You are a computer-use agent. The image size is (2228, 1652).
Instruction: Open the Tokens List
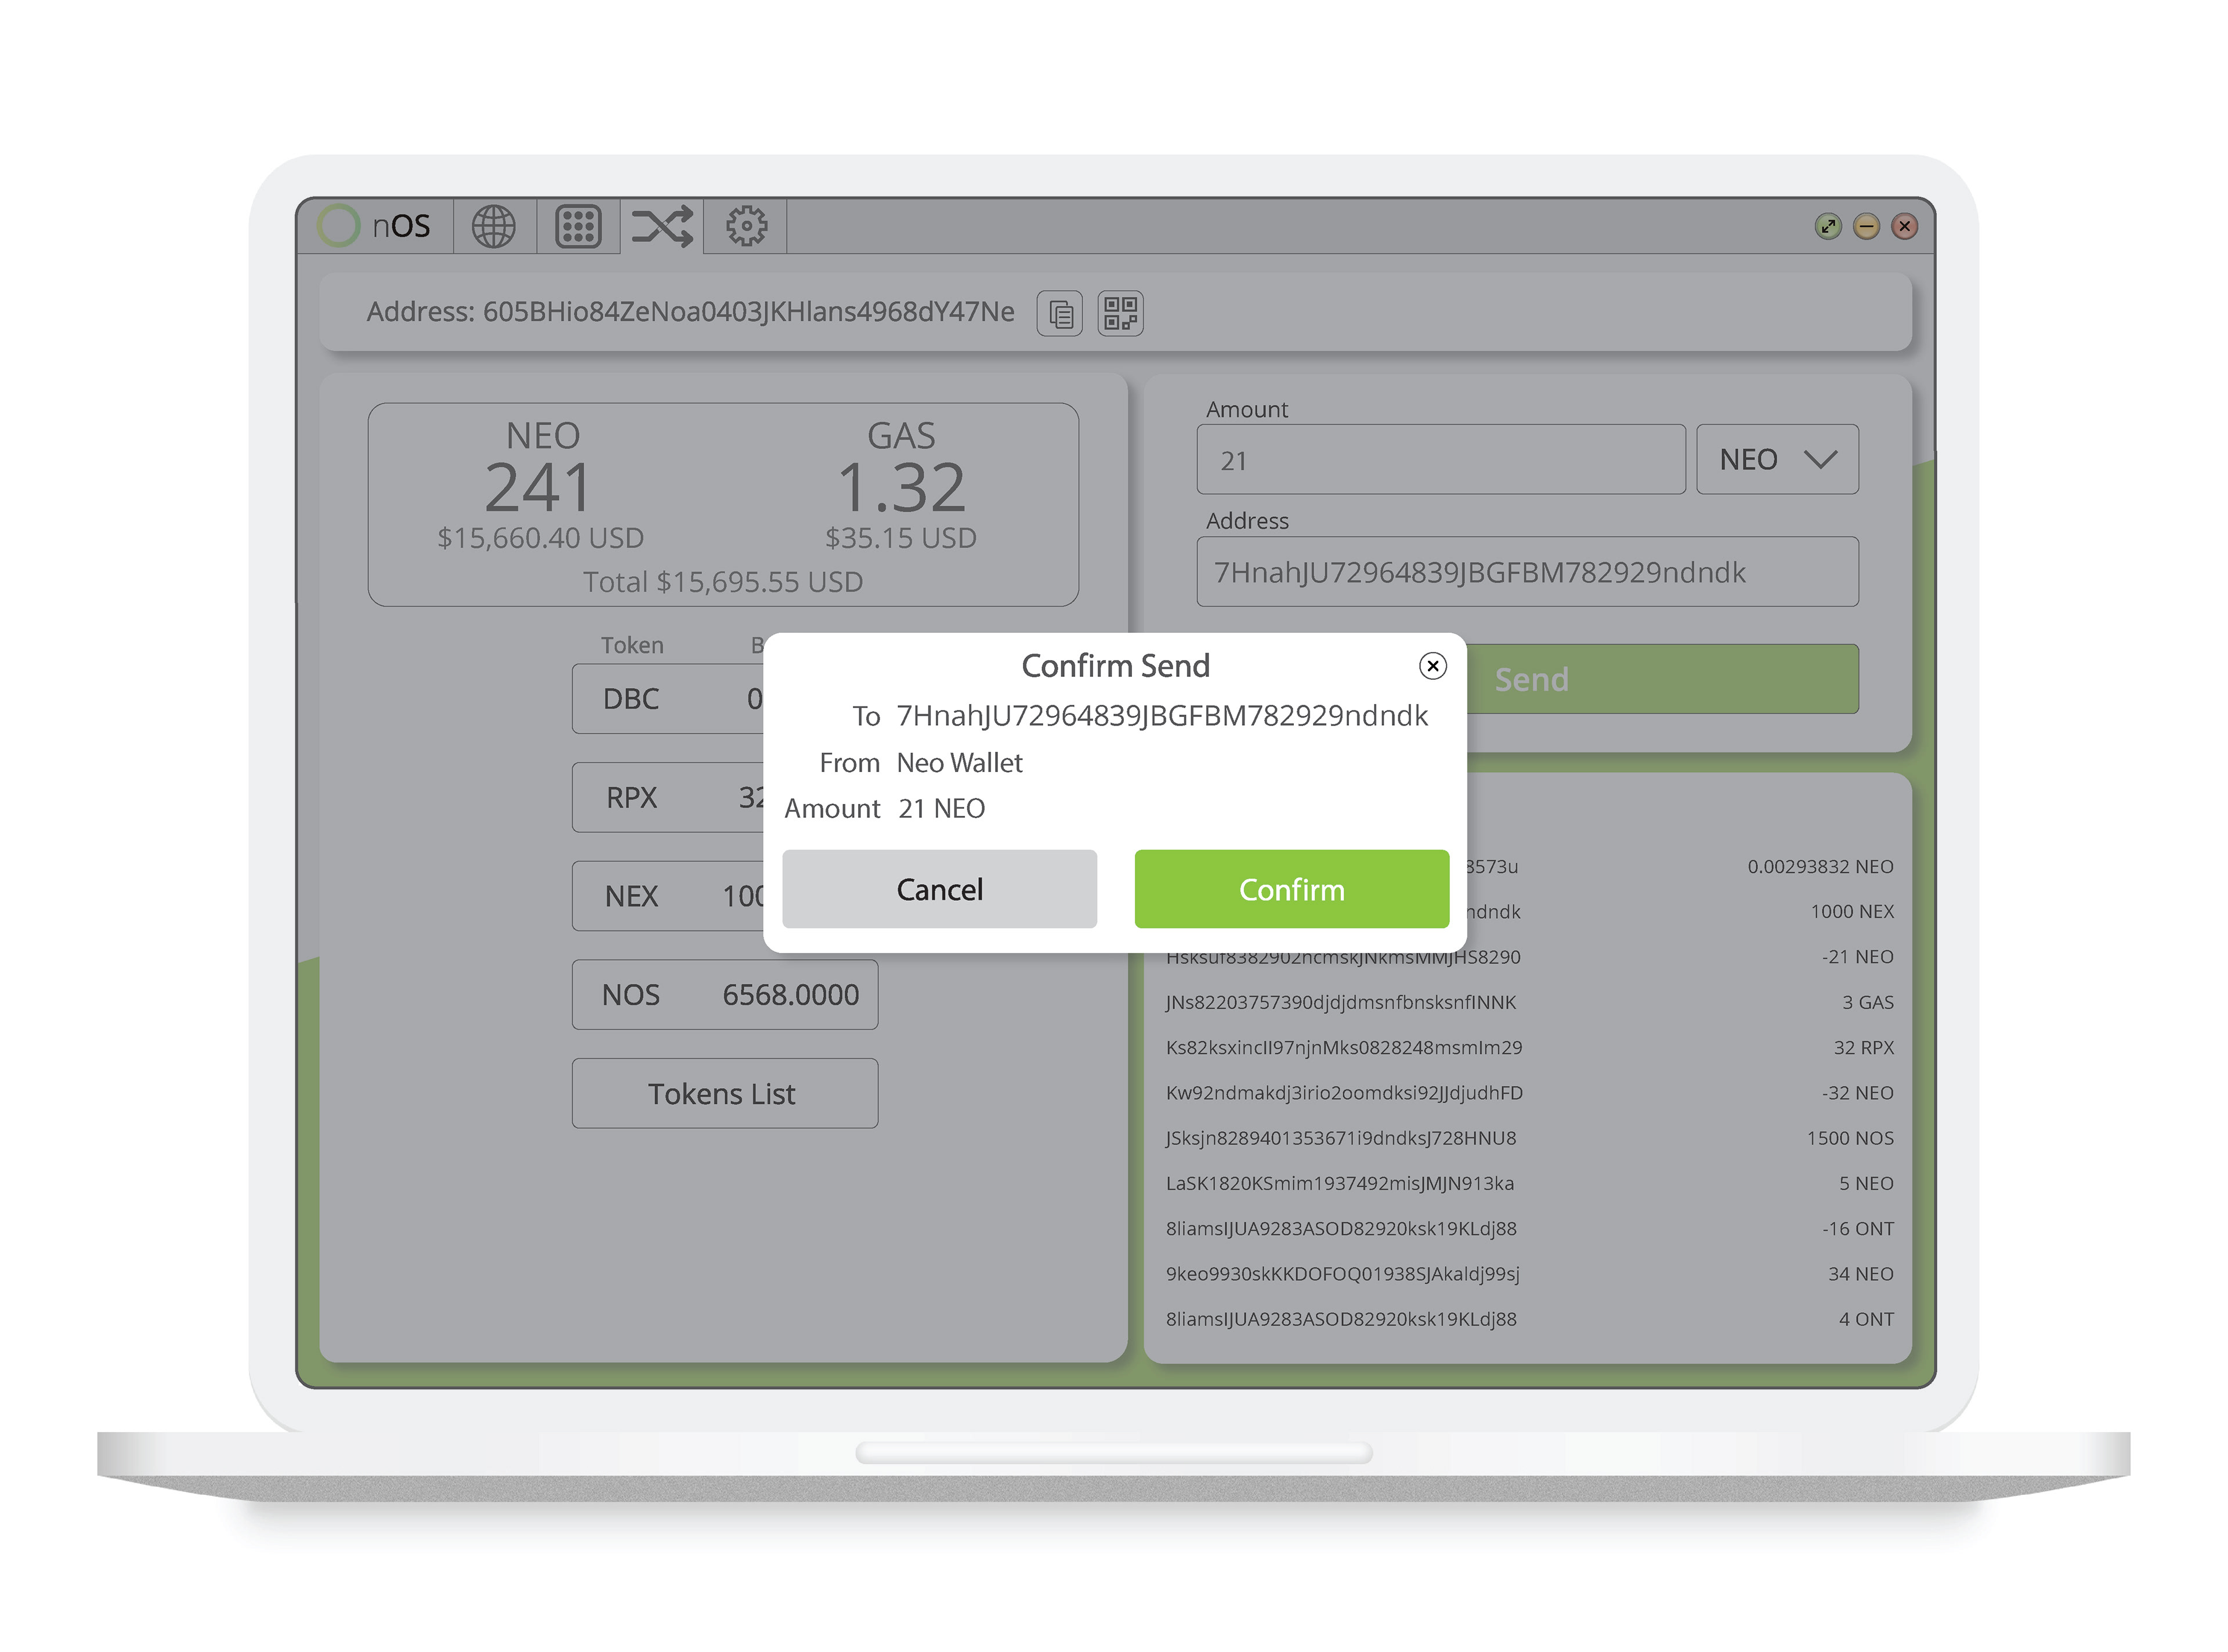pyautogui.click(x=724, y=1094)
